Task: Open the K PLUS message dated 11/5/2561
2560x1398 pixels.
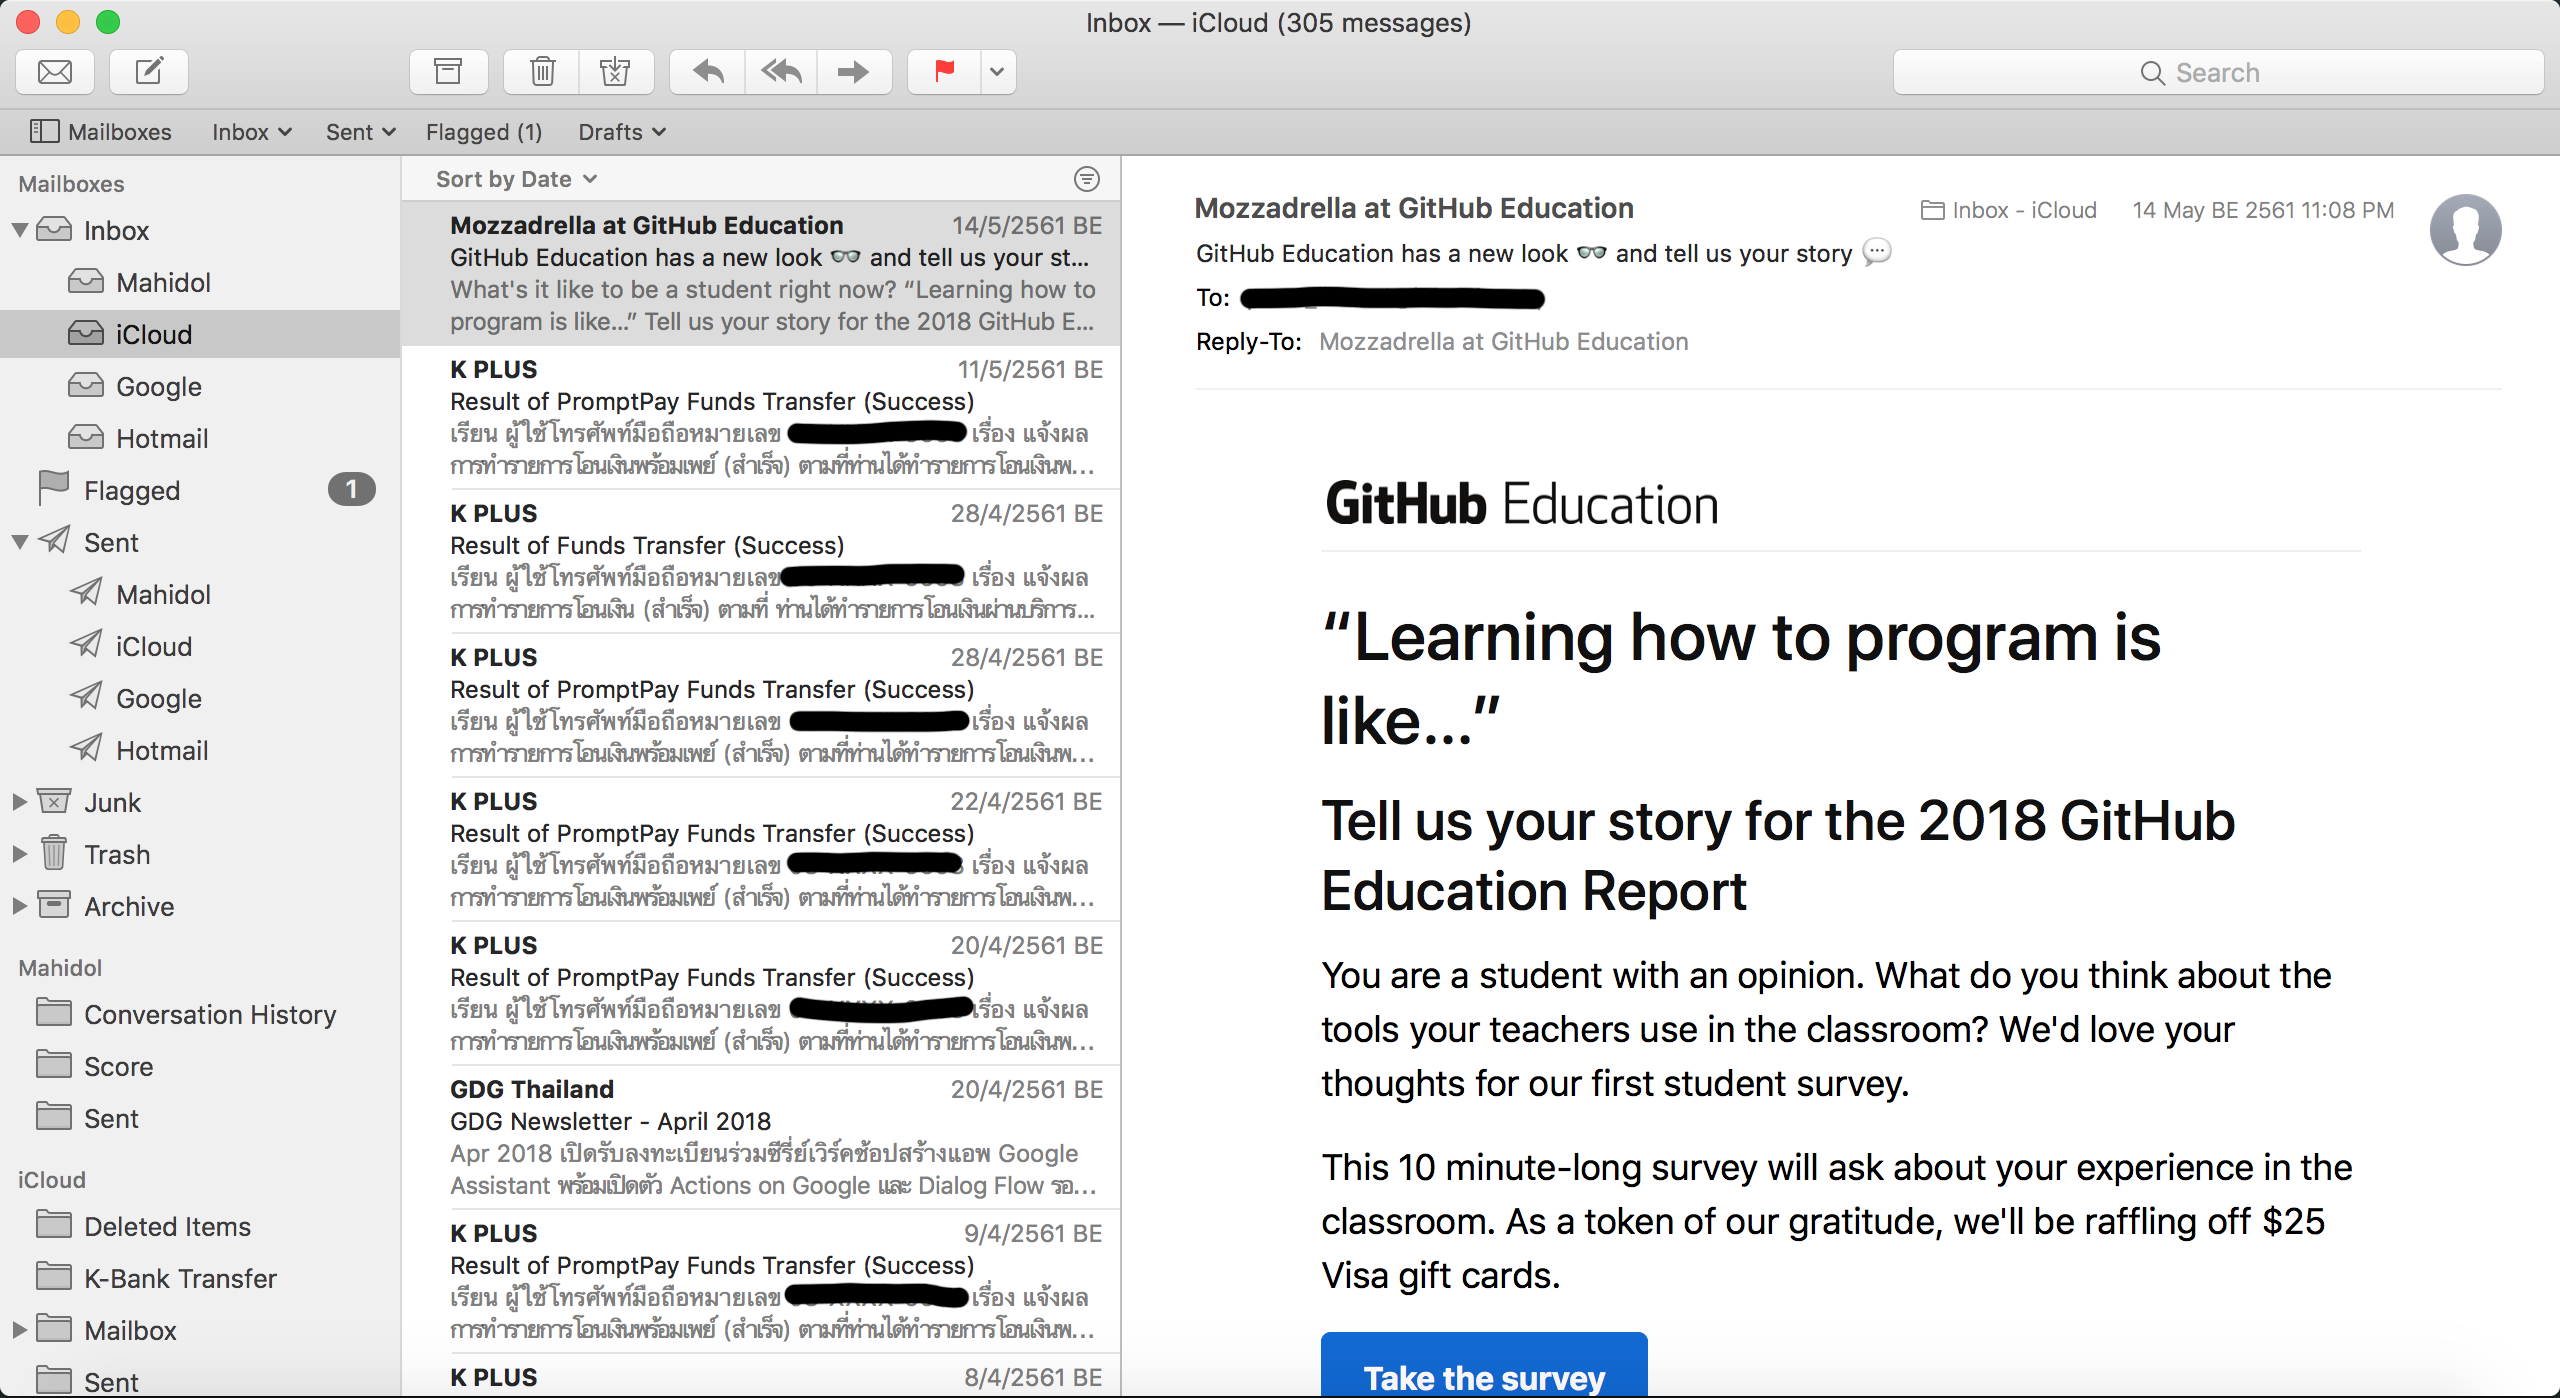Action: pyautogui.click(x=761, y=418)
